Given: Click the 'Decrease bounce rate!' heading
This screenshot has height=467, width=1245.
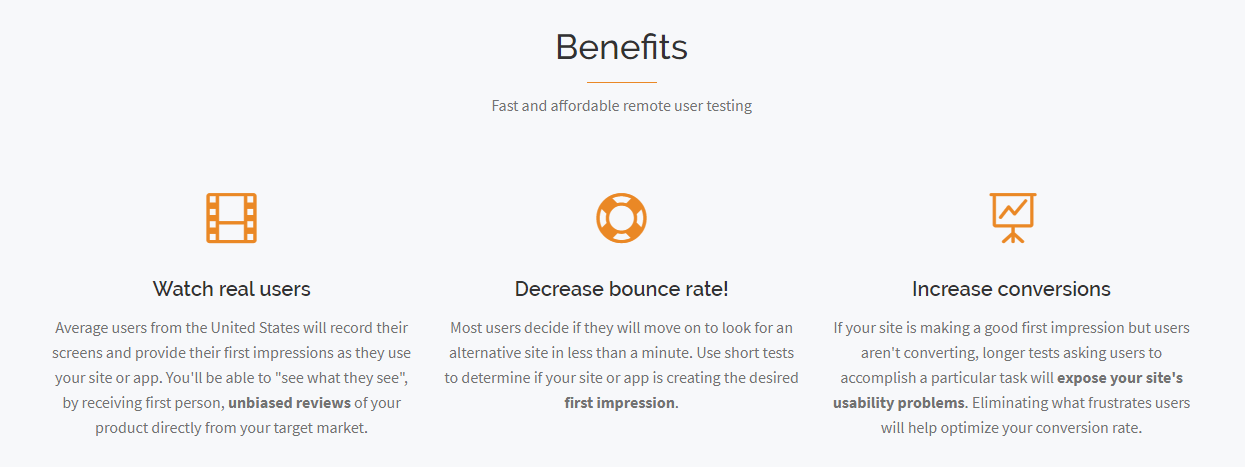Looking at the screenshot, I should pos(621,289).
